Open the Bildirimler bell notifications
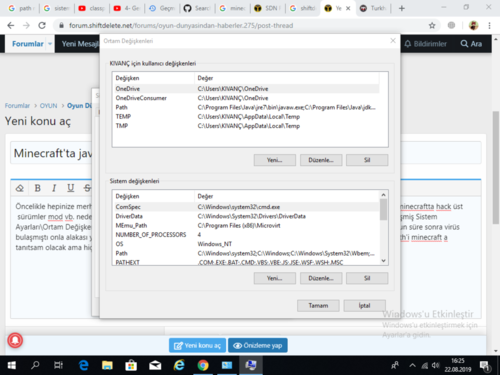 pyautogui.click(x=425, y=44)
